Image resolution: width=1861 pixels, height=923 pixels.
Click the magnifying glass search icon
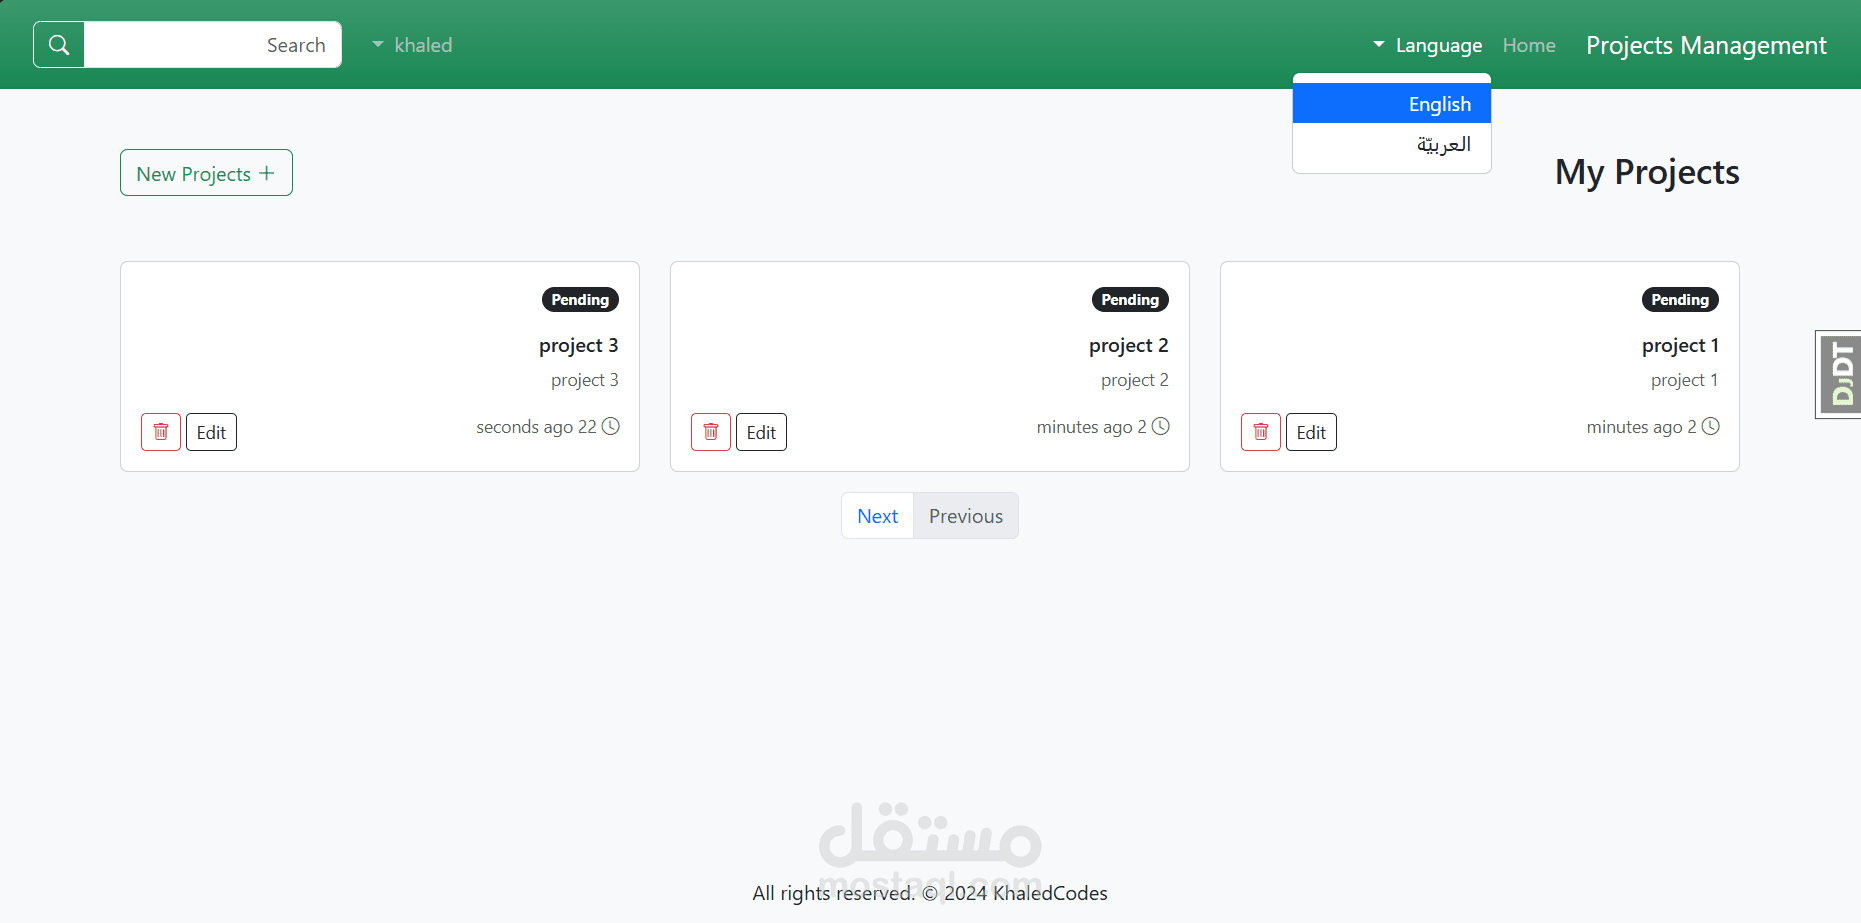point(59,45)
